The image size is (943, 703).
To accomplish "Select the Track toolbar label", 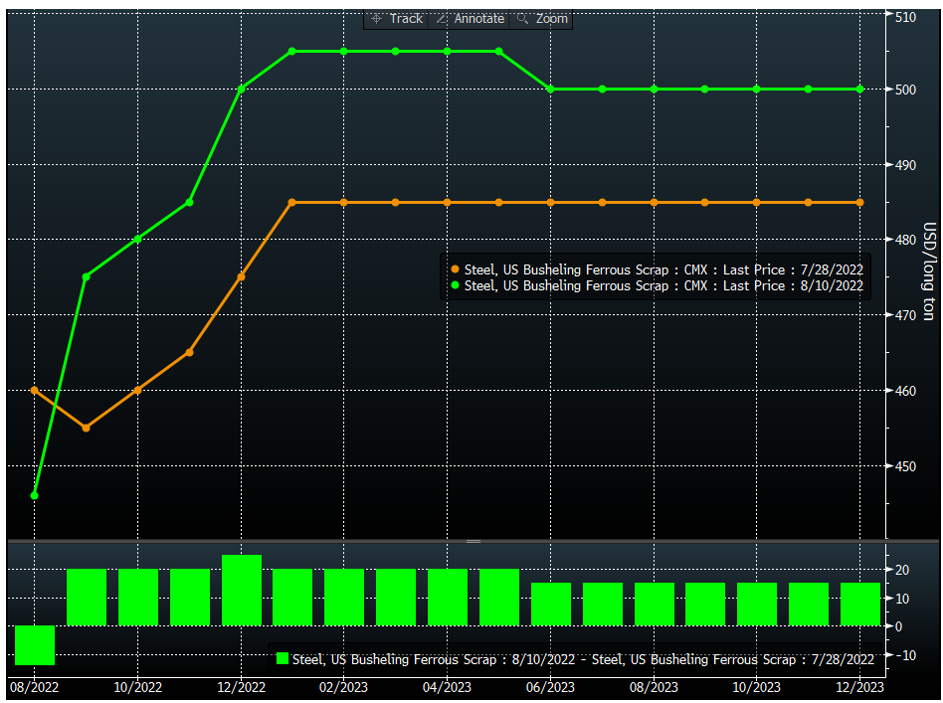I will [x=406, y=19].
